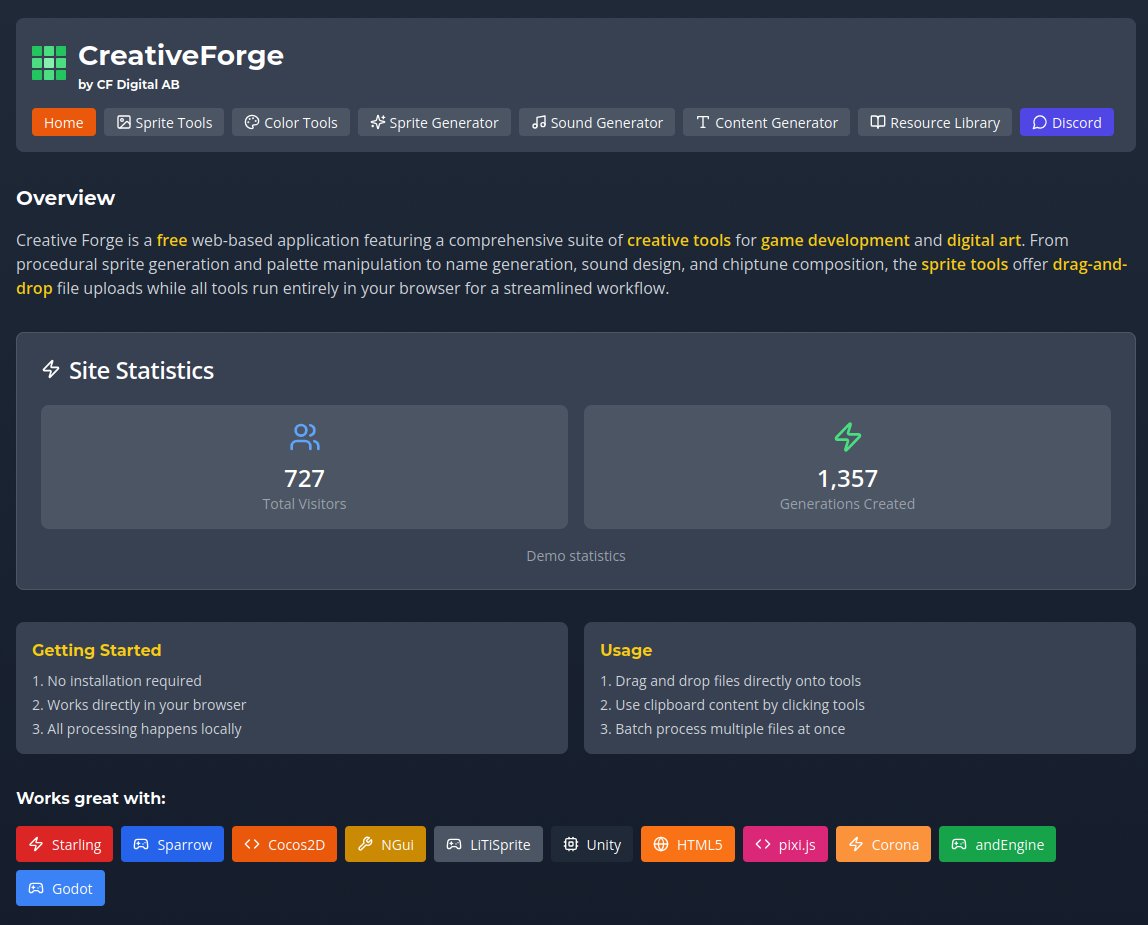Switch to the Sprite Generator tab
The height and width of the screenshot is (925, 1148).
(434, 122)
